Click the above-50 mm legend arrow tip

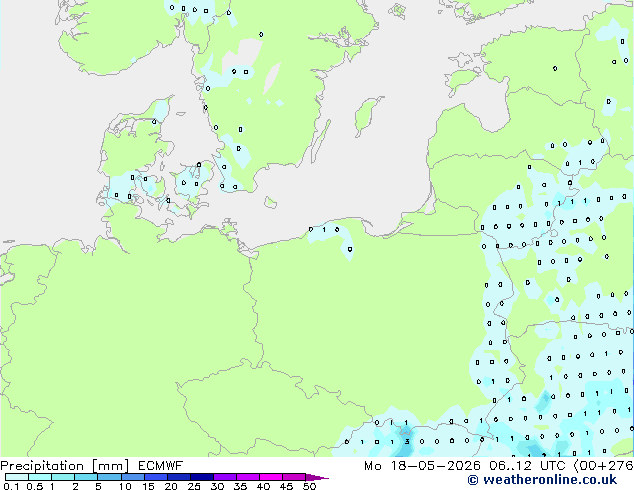(317, 477)
